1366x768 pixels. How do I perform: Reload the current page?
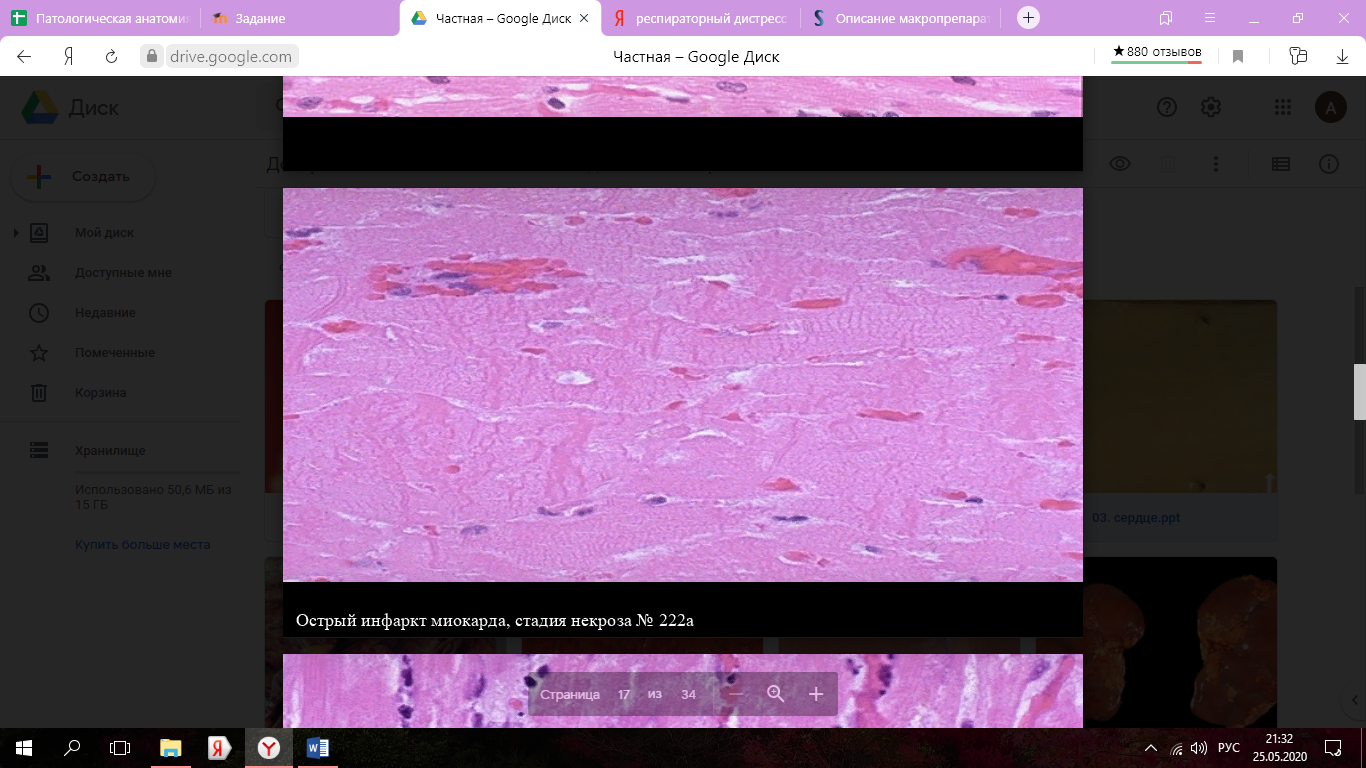[112, 57]
